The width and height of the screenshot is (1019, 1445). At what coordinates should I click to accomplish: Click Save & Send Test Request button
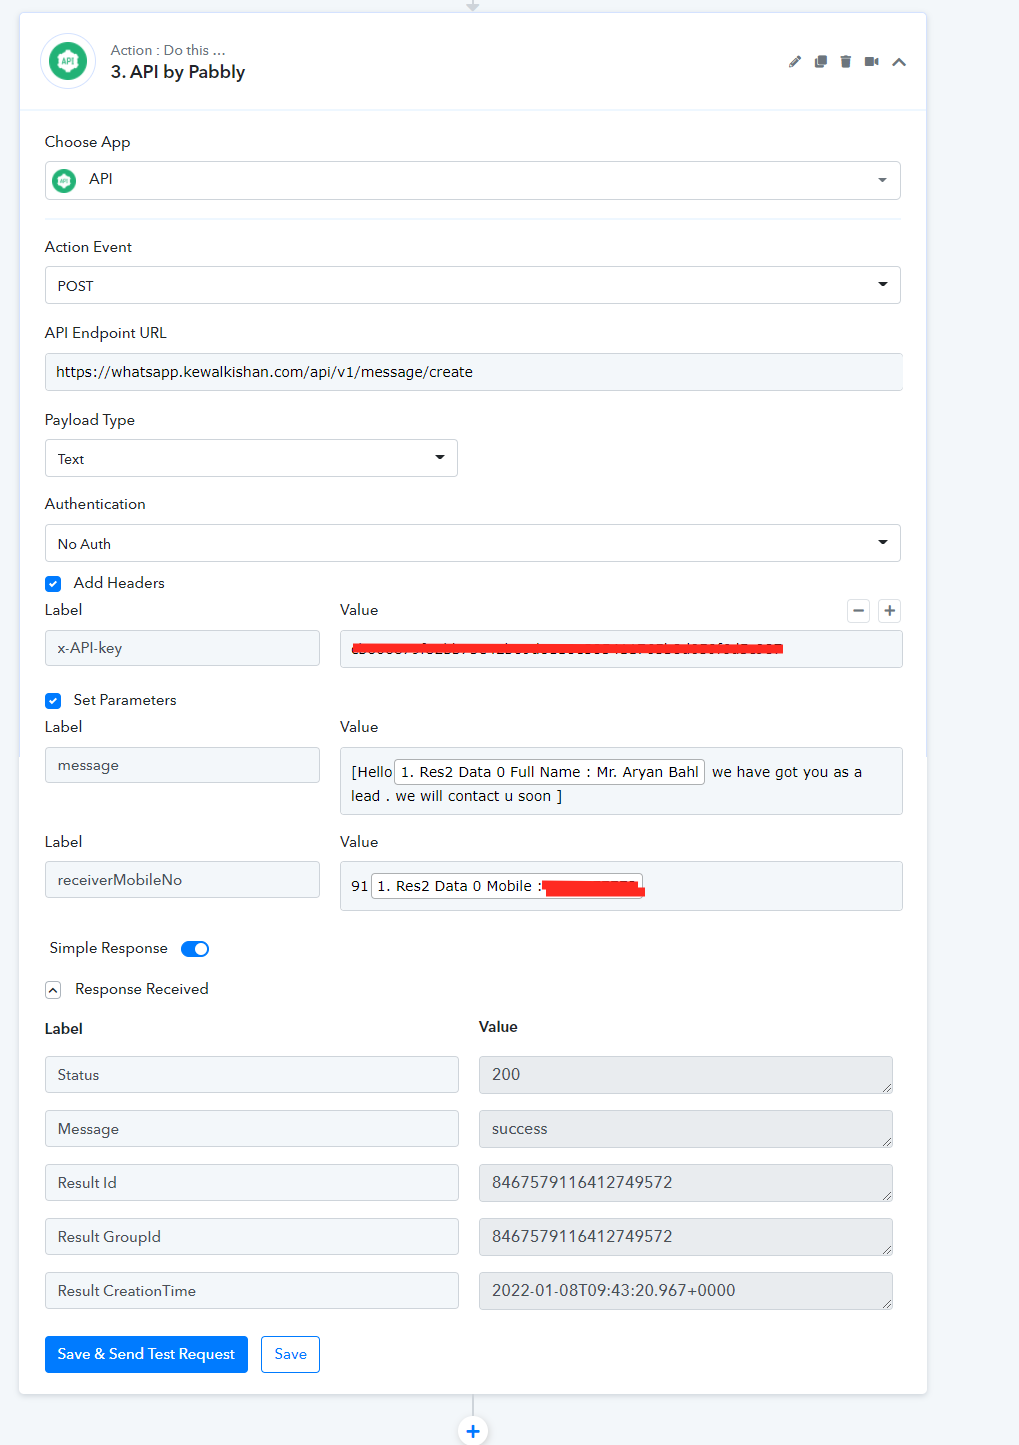coord(146,1354)
